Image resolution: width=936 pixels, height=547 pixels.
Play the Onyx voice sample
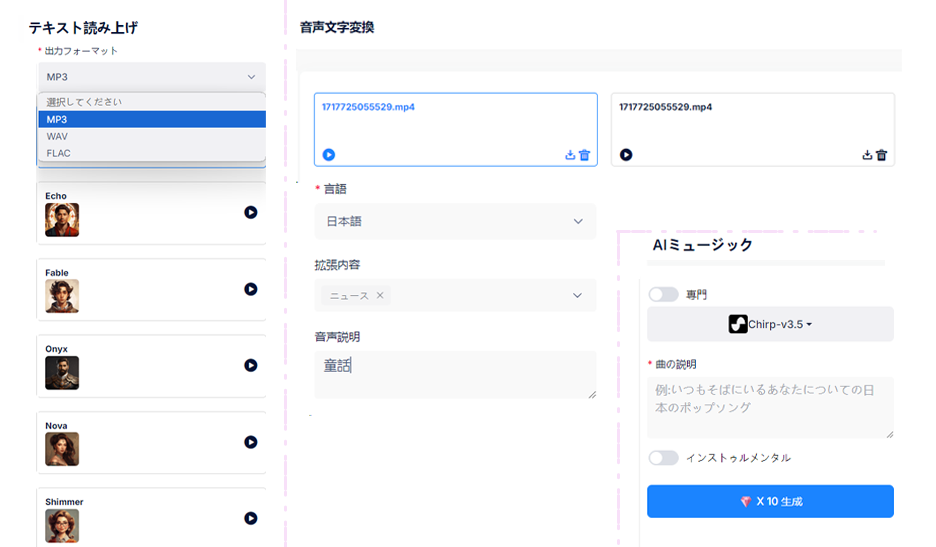[251, 365]
